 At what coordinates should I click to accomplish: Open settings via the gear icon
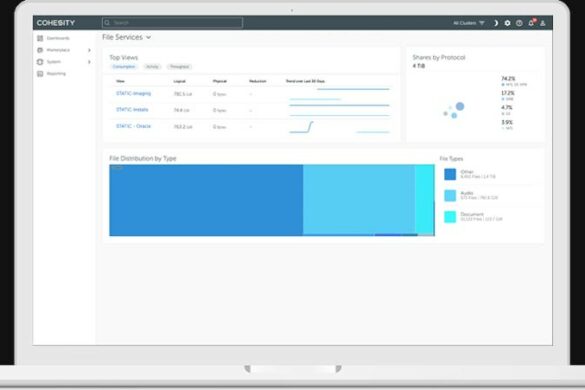click(x=507, y=23)
